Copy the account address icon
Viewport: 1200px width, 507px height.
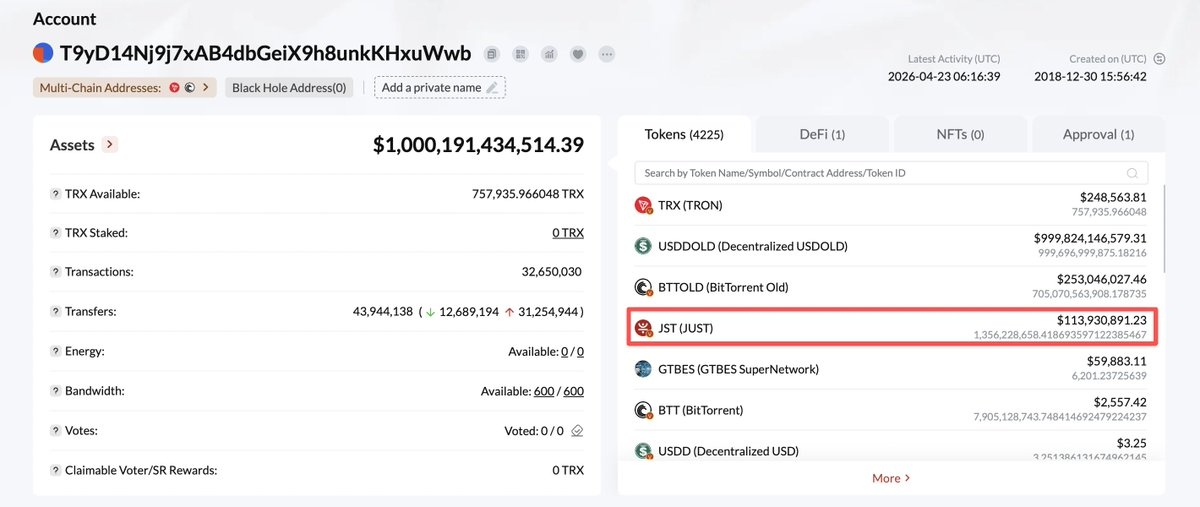click(492, 54)
